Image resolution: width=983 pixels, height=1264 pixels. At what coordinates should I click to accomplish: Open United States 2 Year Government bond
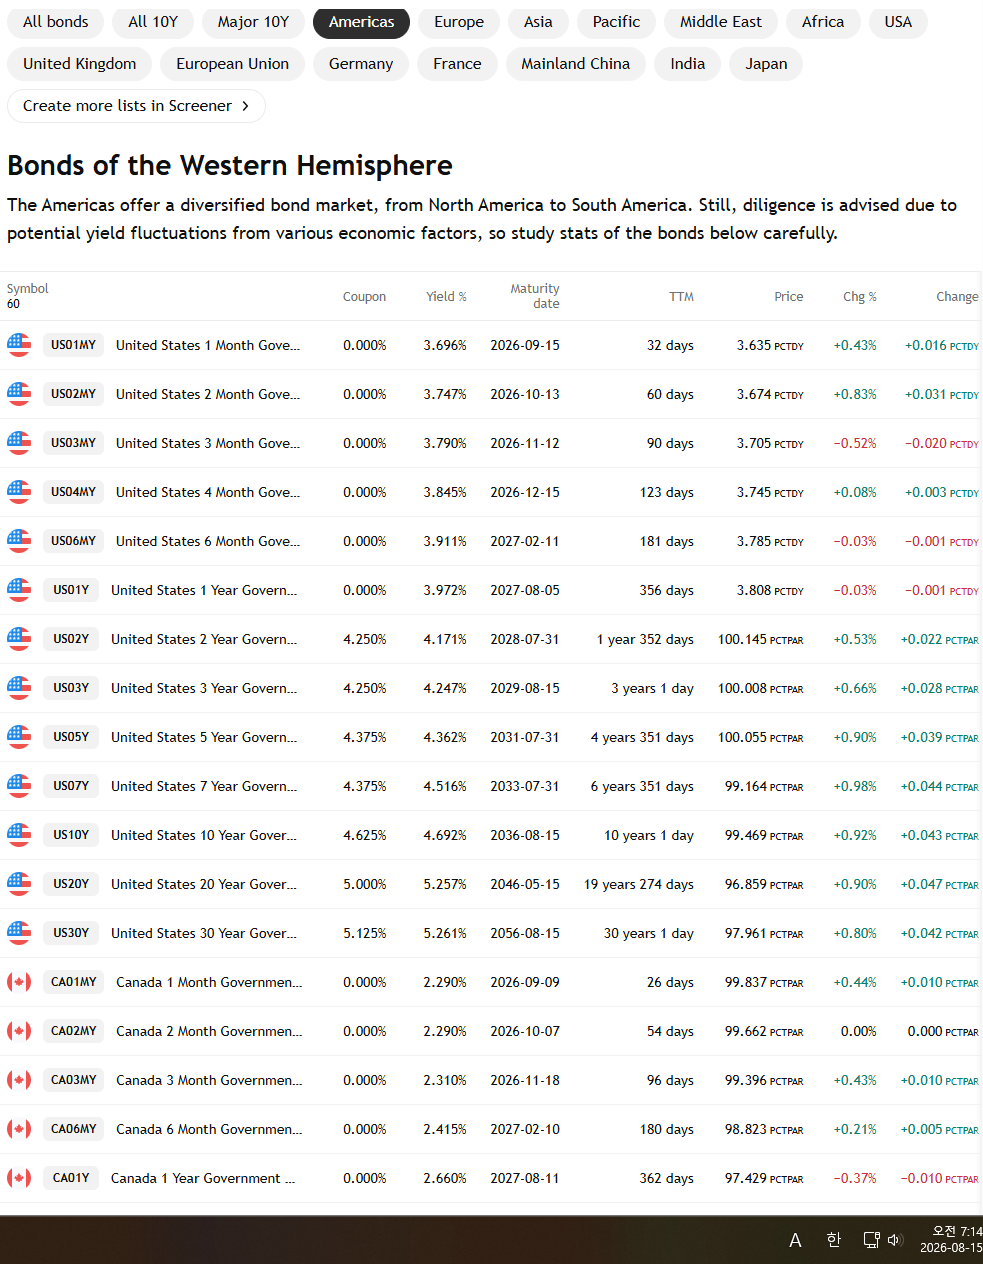204,639
